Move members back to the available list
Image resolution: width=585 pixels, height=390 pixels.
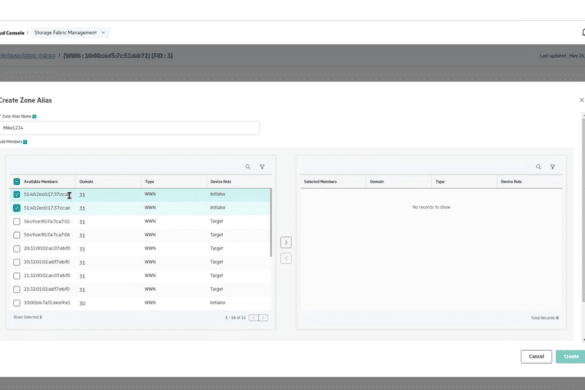[286, 258]
